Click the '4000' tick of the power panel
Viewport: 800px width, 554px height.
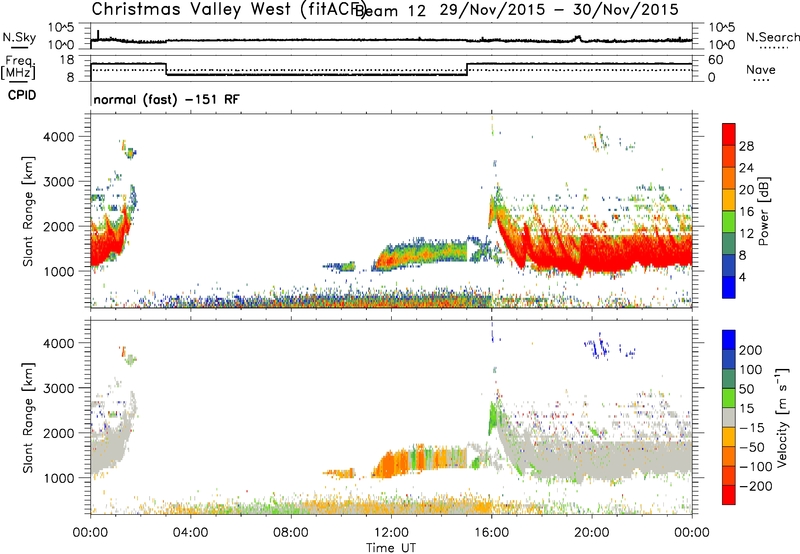(58, 137)
